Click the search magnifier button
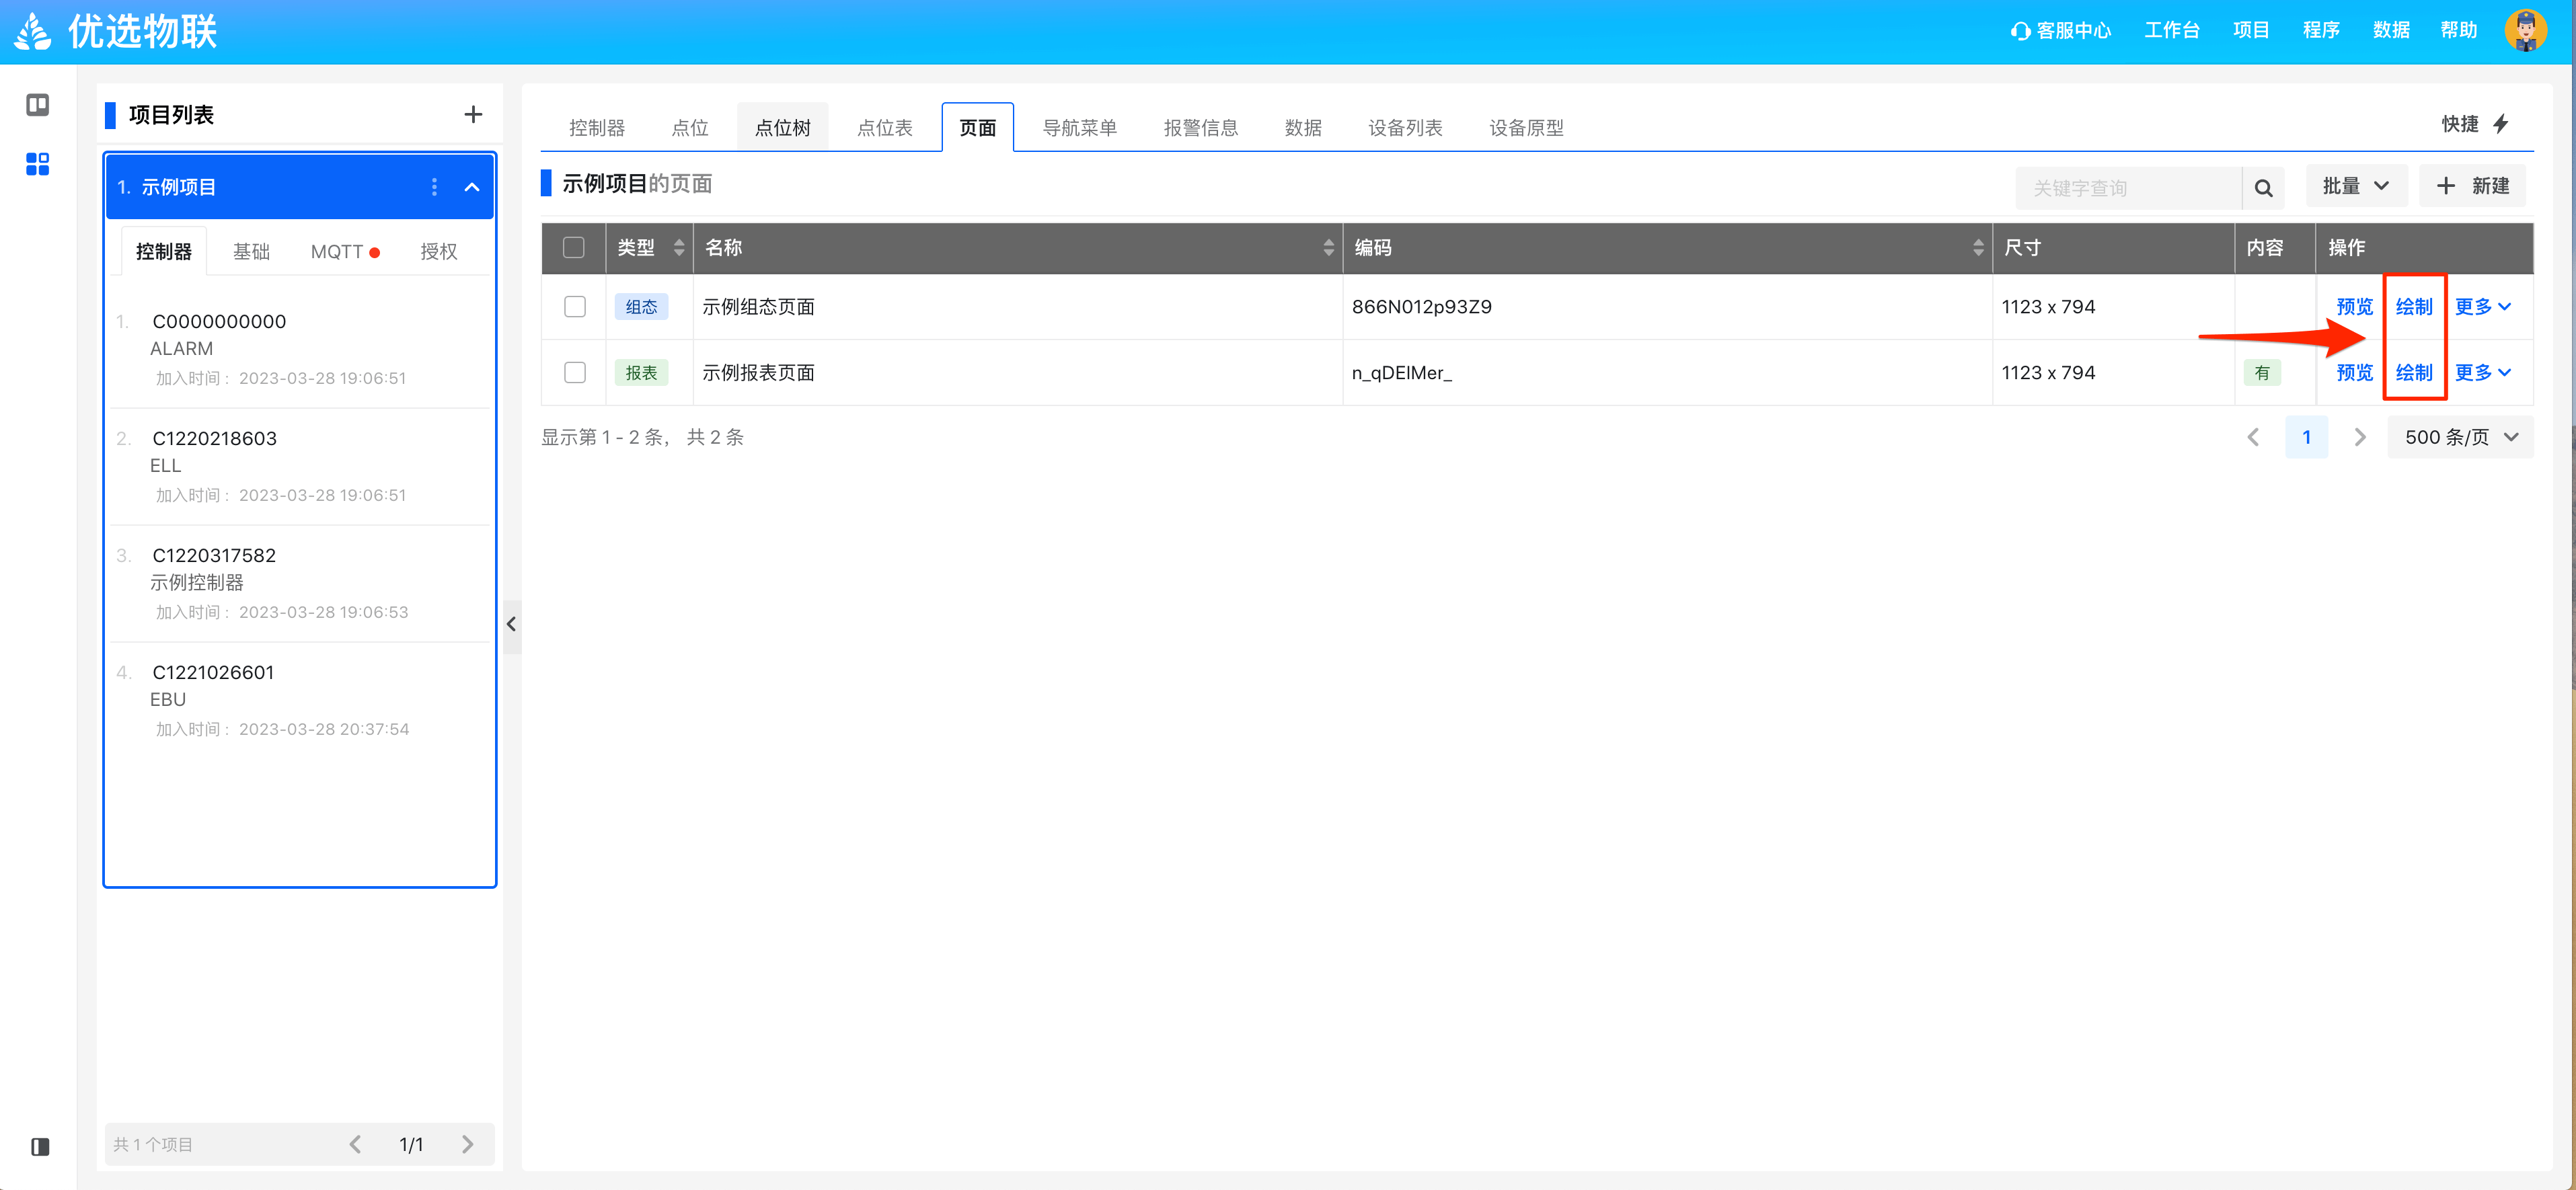This screenshot has width=2576, height=1190. tap(2263, 188)
